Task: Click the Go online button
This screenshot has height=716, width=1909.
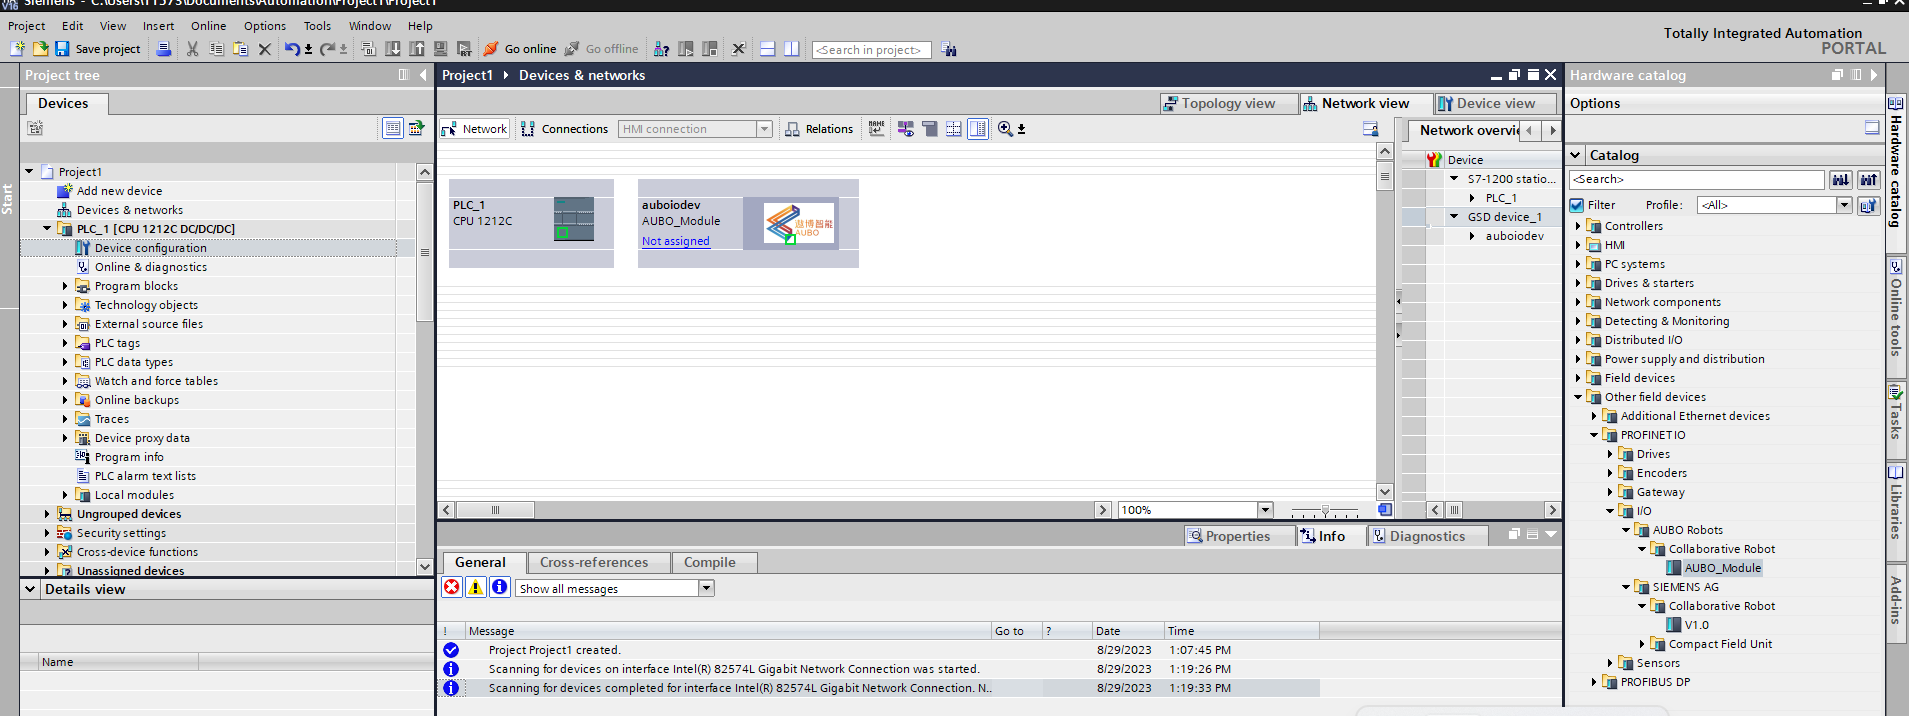Action: point(520,49)
